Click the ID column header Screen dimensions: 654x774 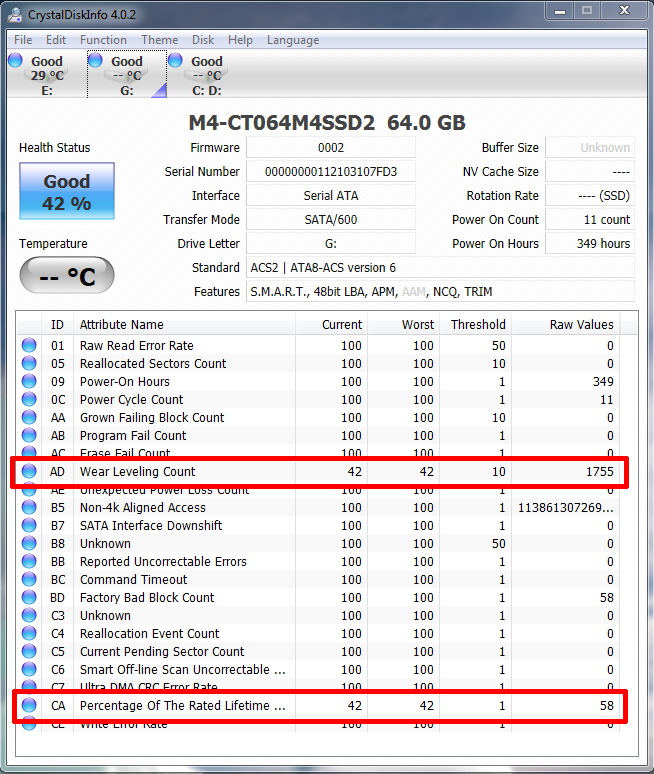[57, 324]
